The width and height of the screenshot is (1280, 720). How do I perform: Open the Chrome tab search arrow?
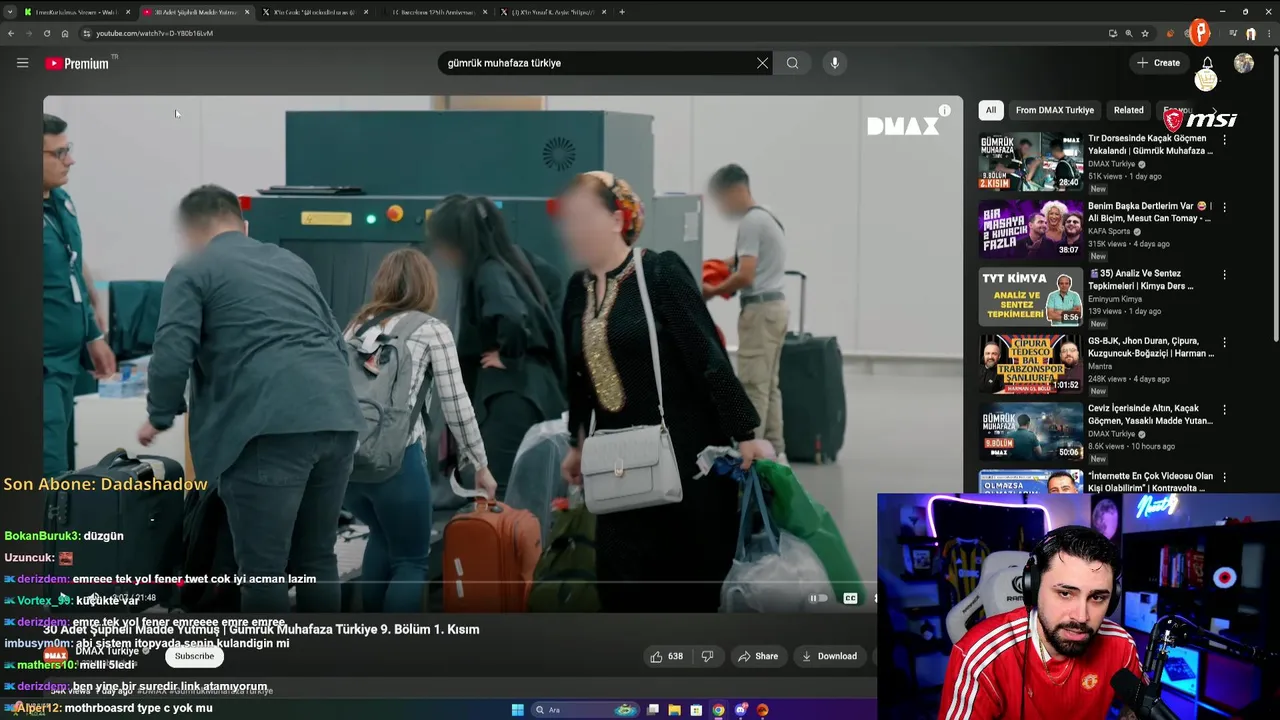tap(10, 12)
